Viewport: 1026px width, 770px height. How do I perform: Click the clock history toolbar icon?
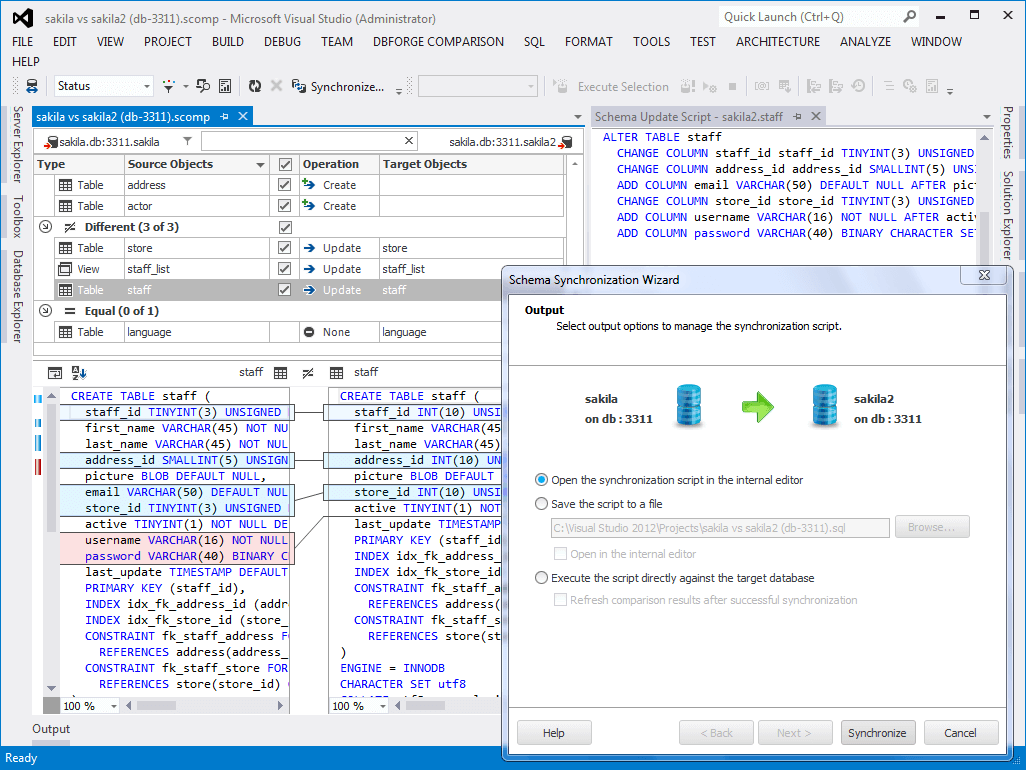point(858,86)
